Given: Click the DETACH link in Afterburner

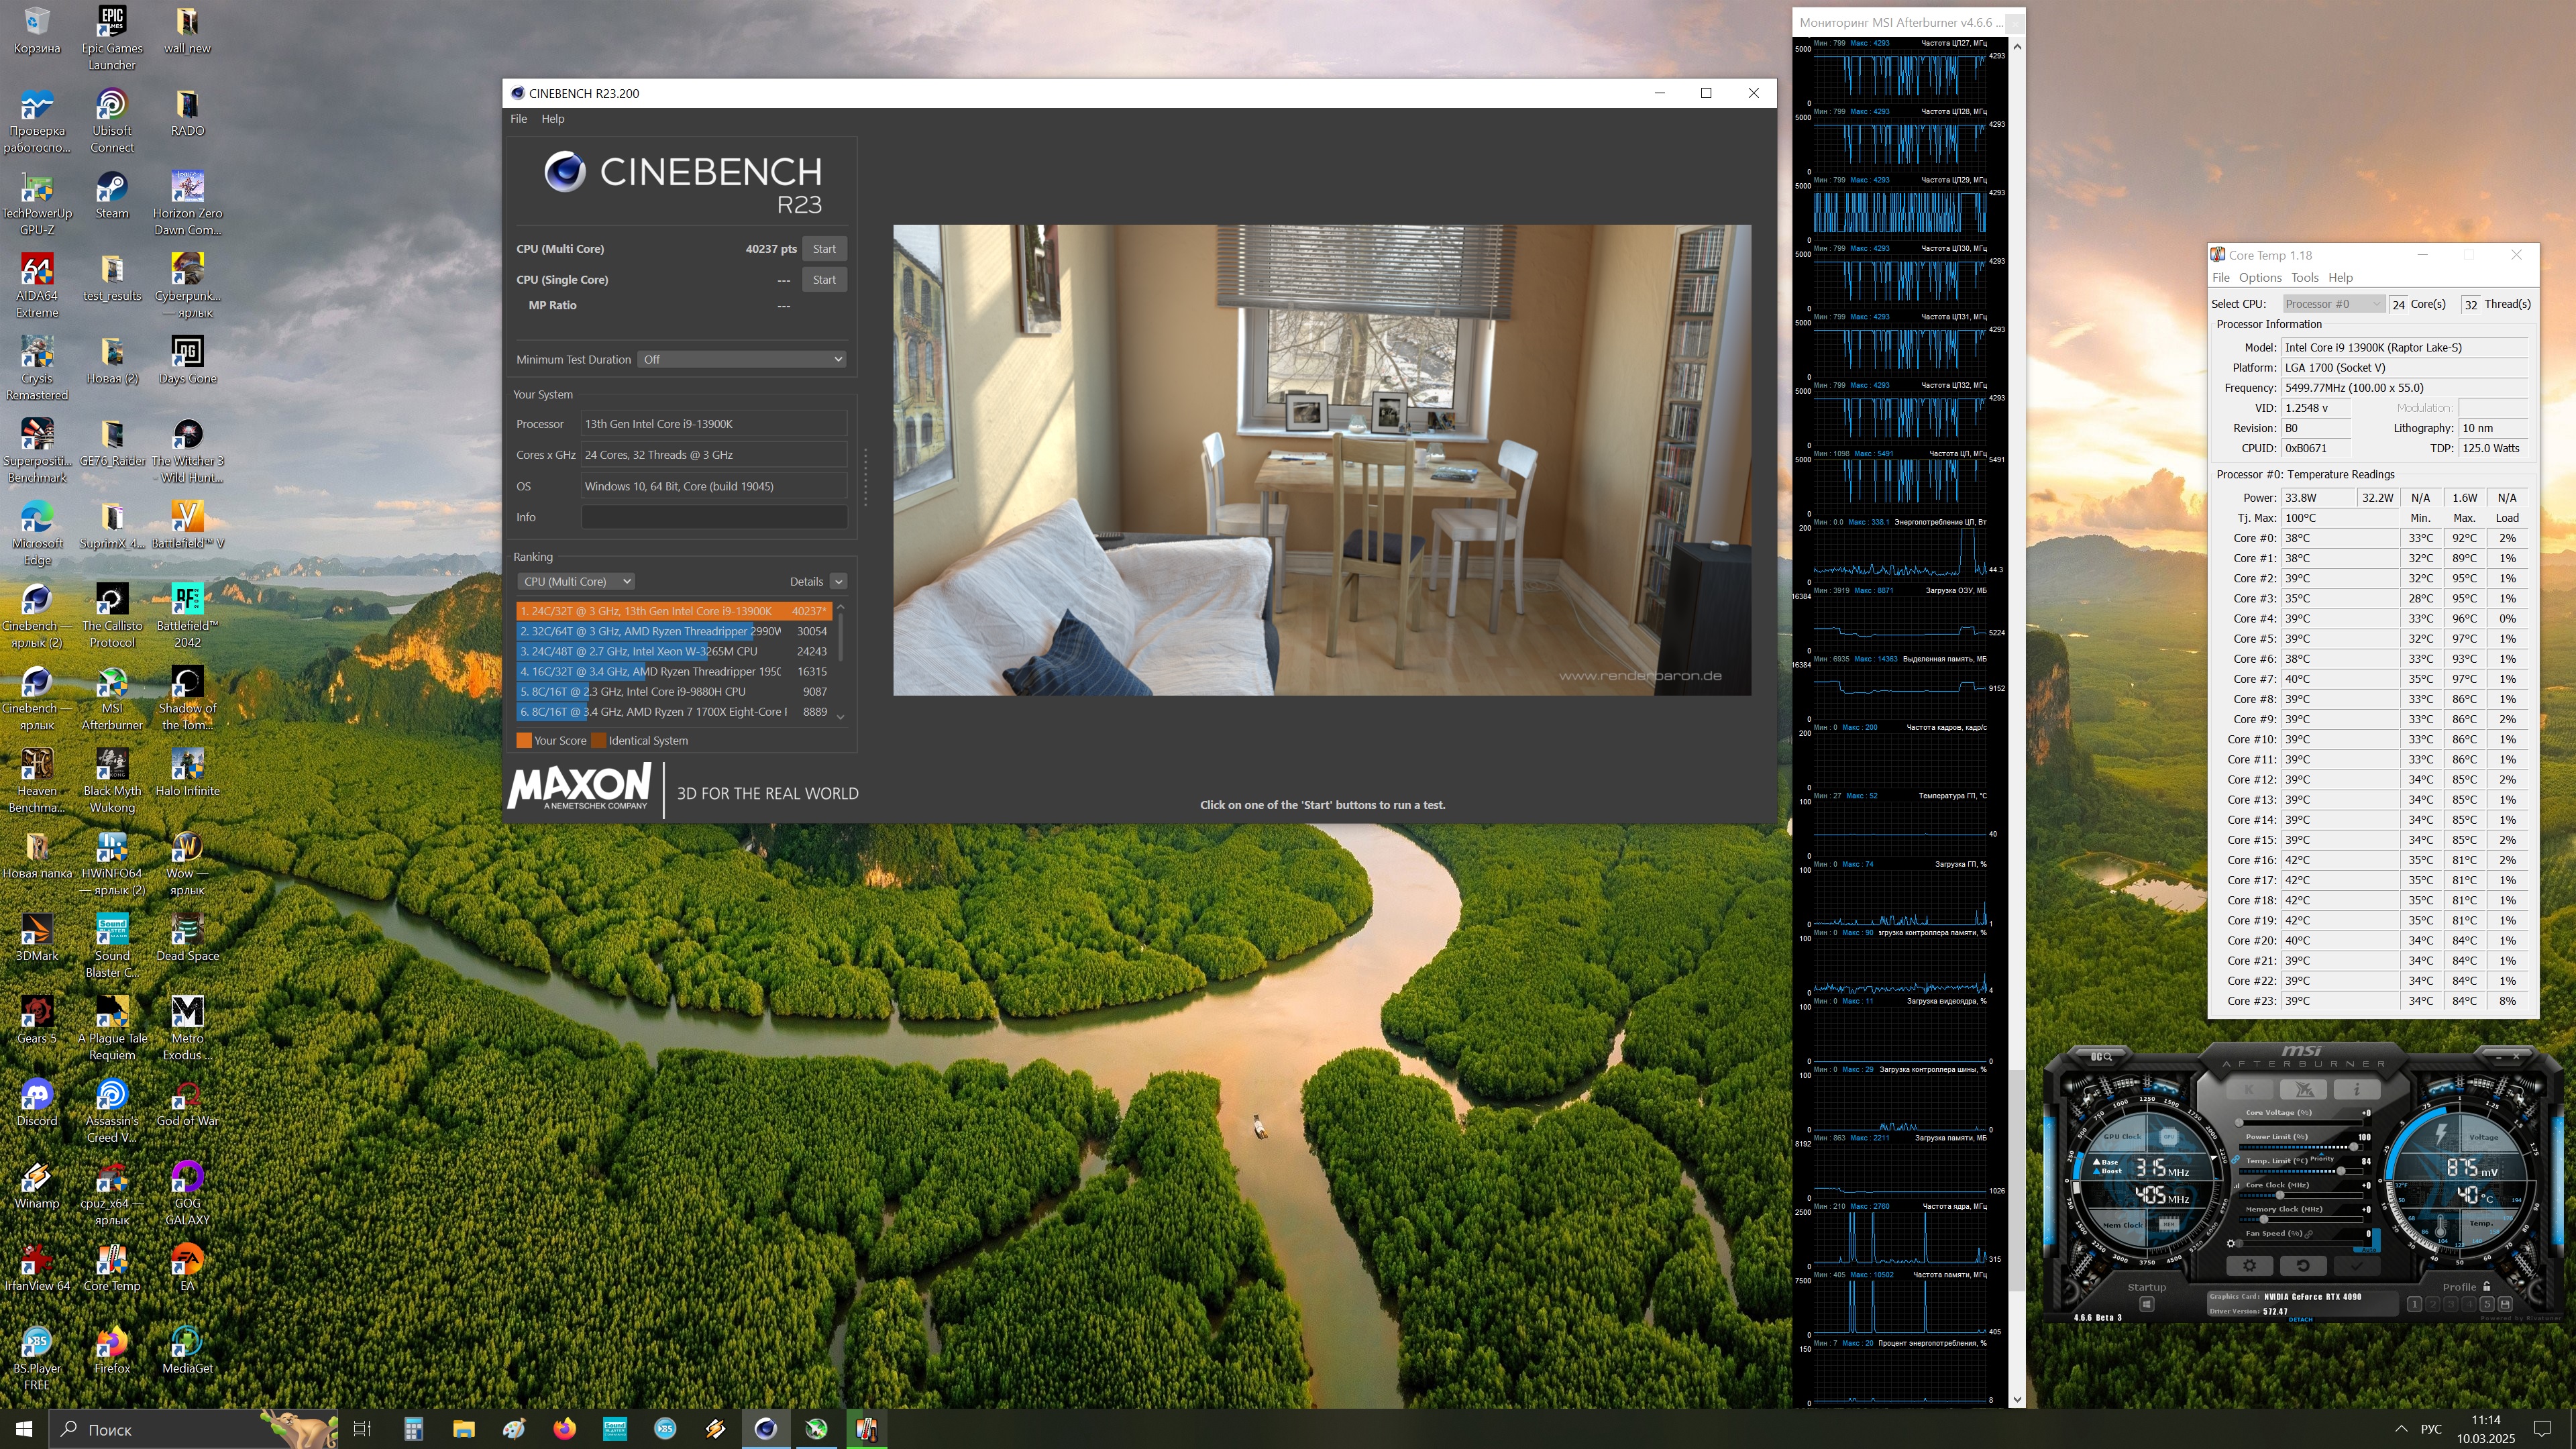Looking at the screenshot, I should pos(2301,1320).
